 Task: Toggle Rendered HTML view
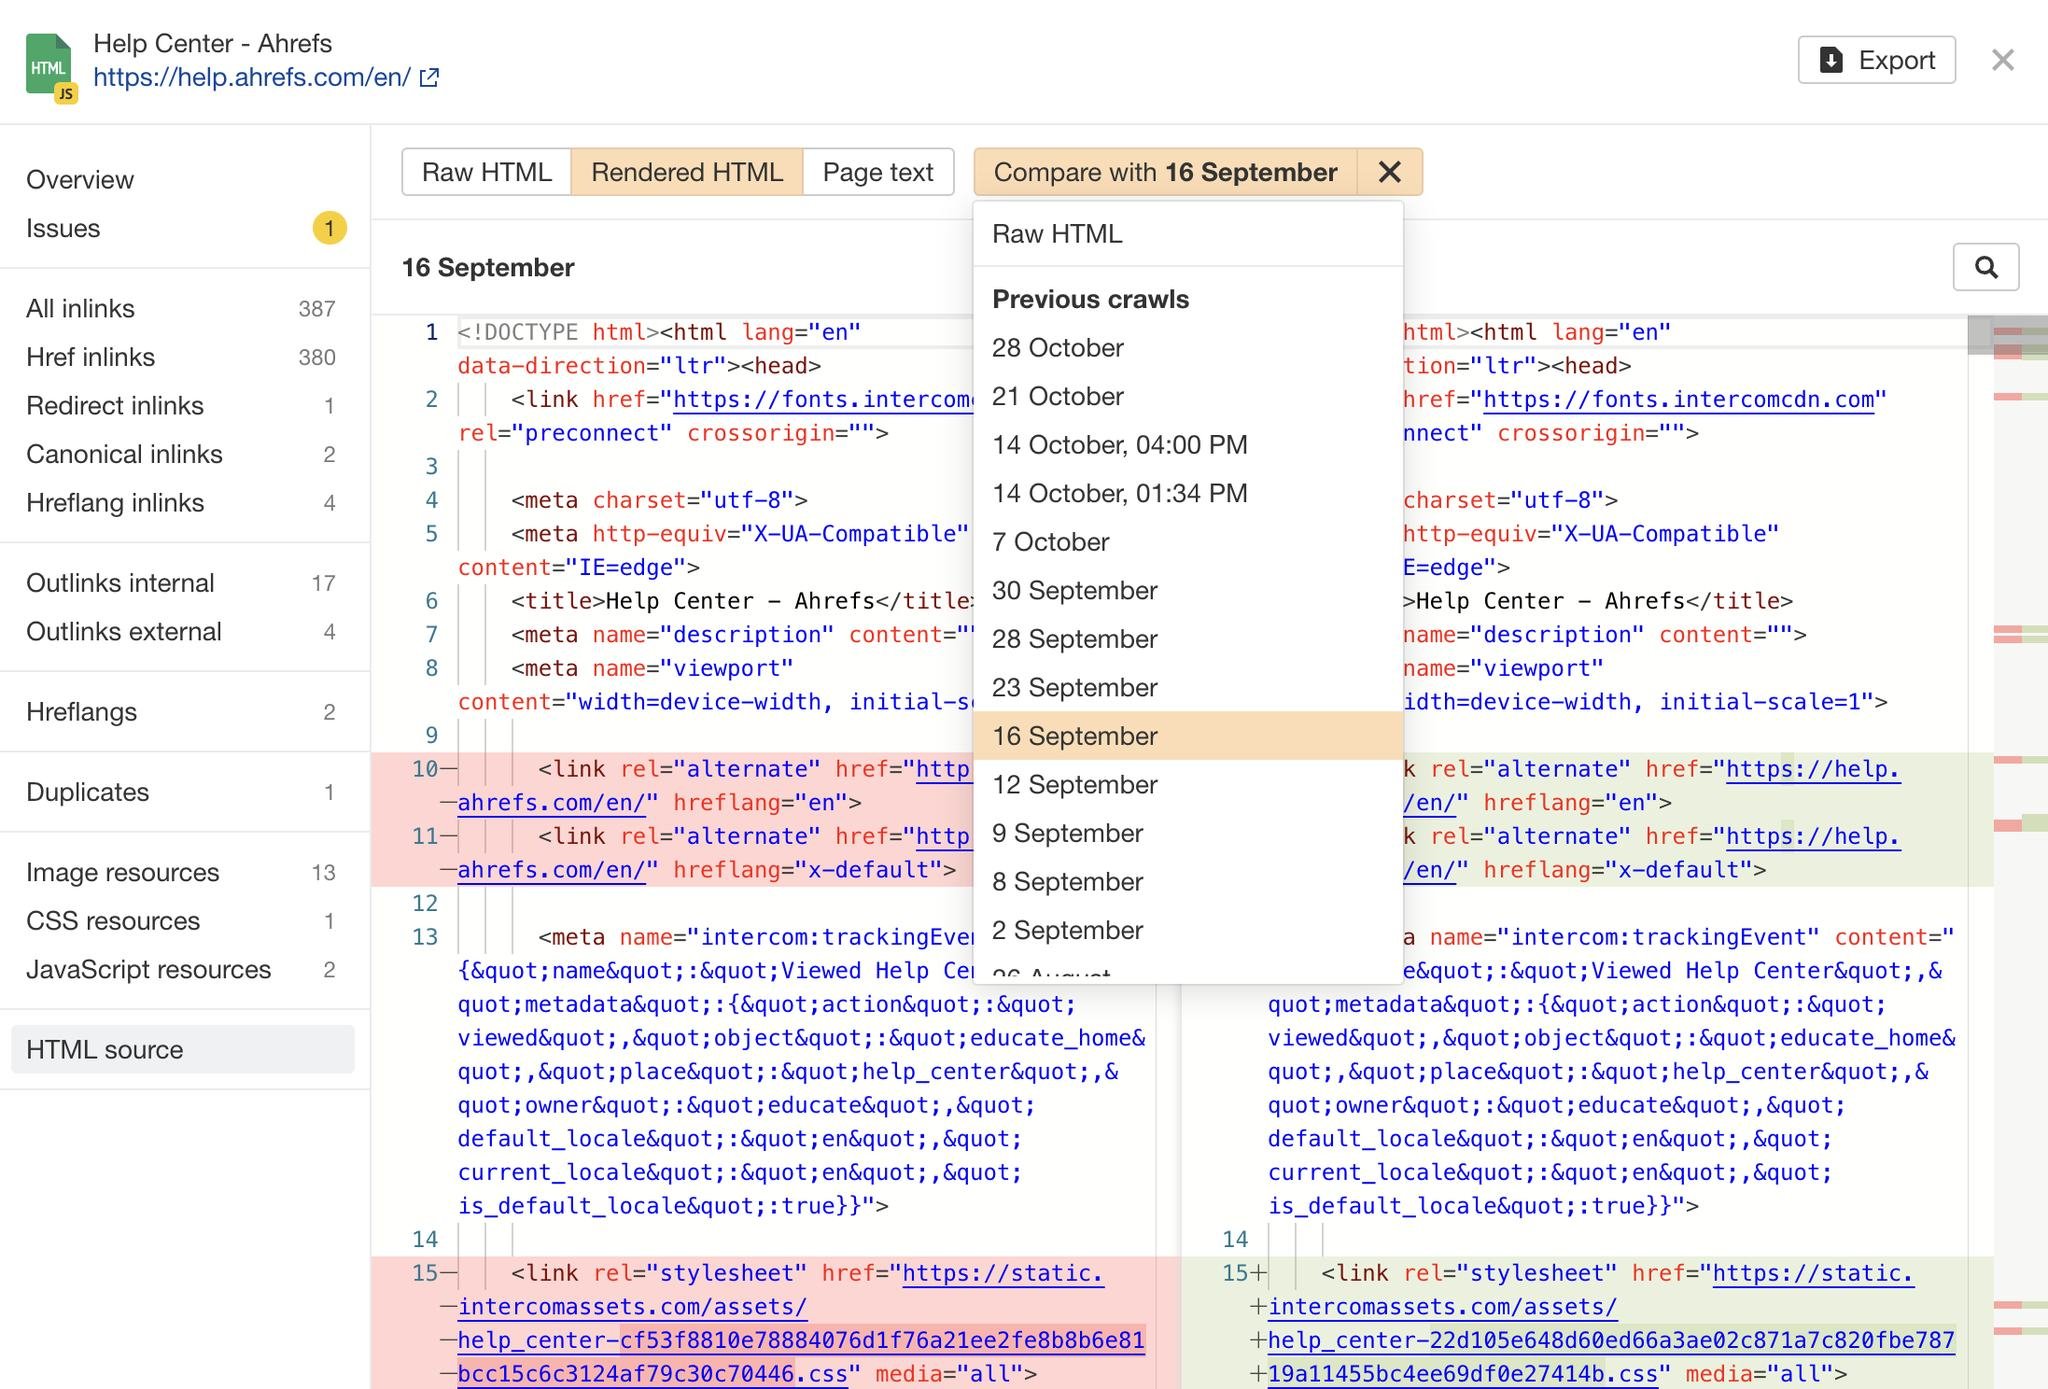pos(686,172)
